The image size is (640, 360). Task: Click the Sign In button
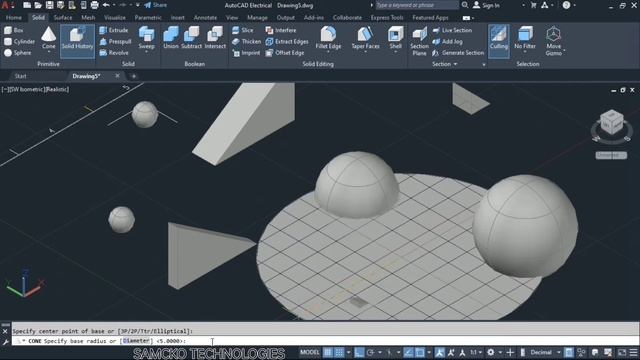[486, 5]
